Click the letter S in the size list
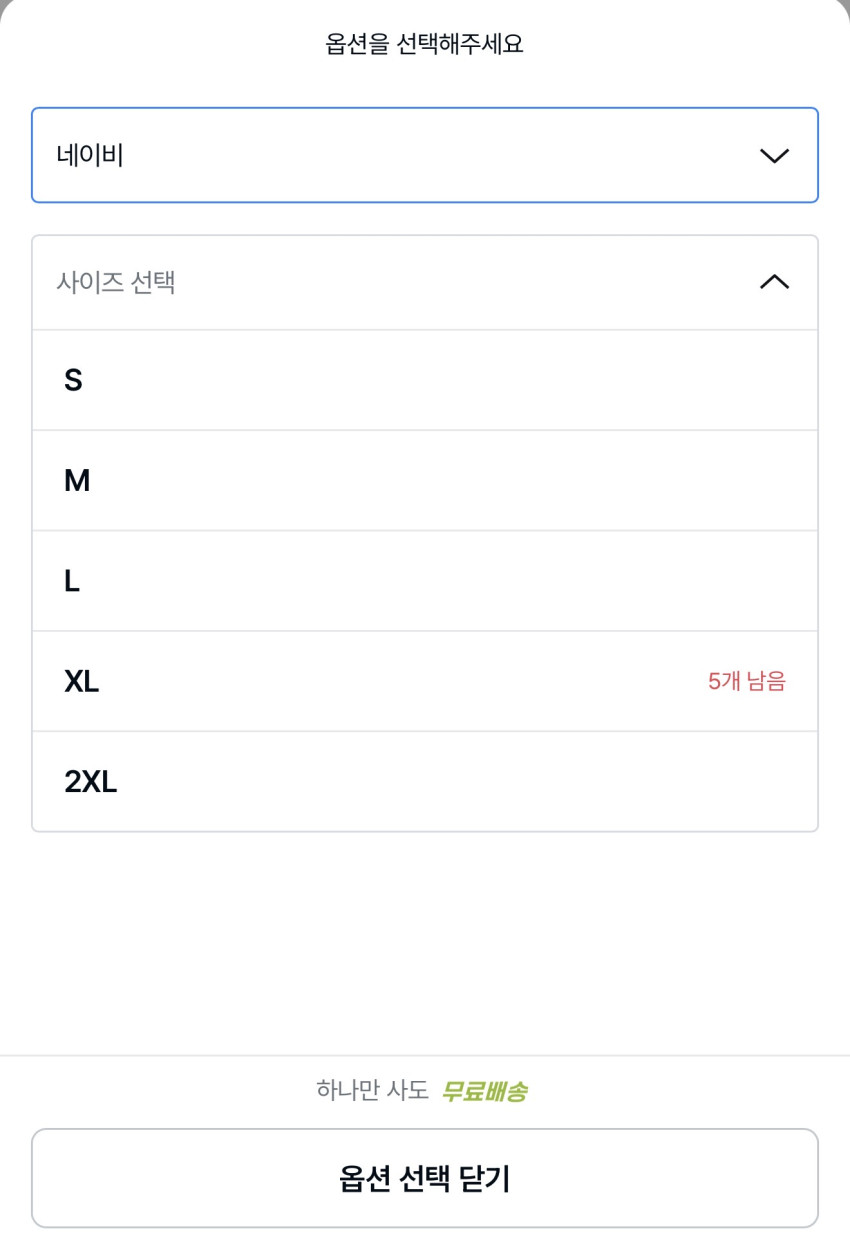The width and height of the screenshot is (850, 1256). coord(73,380)
